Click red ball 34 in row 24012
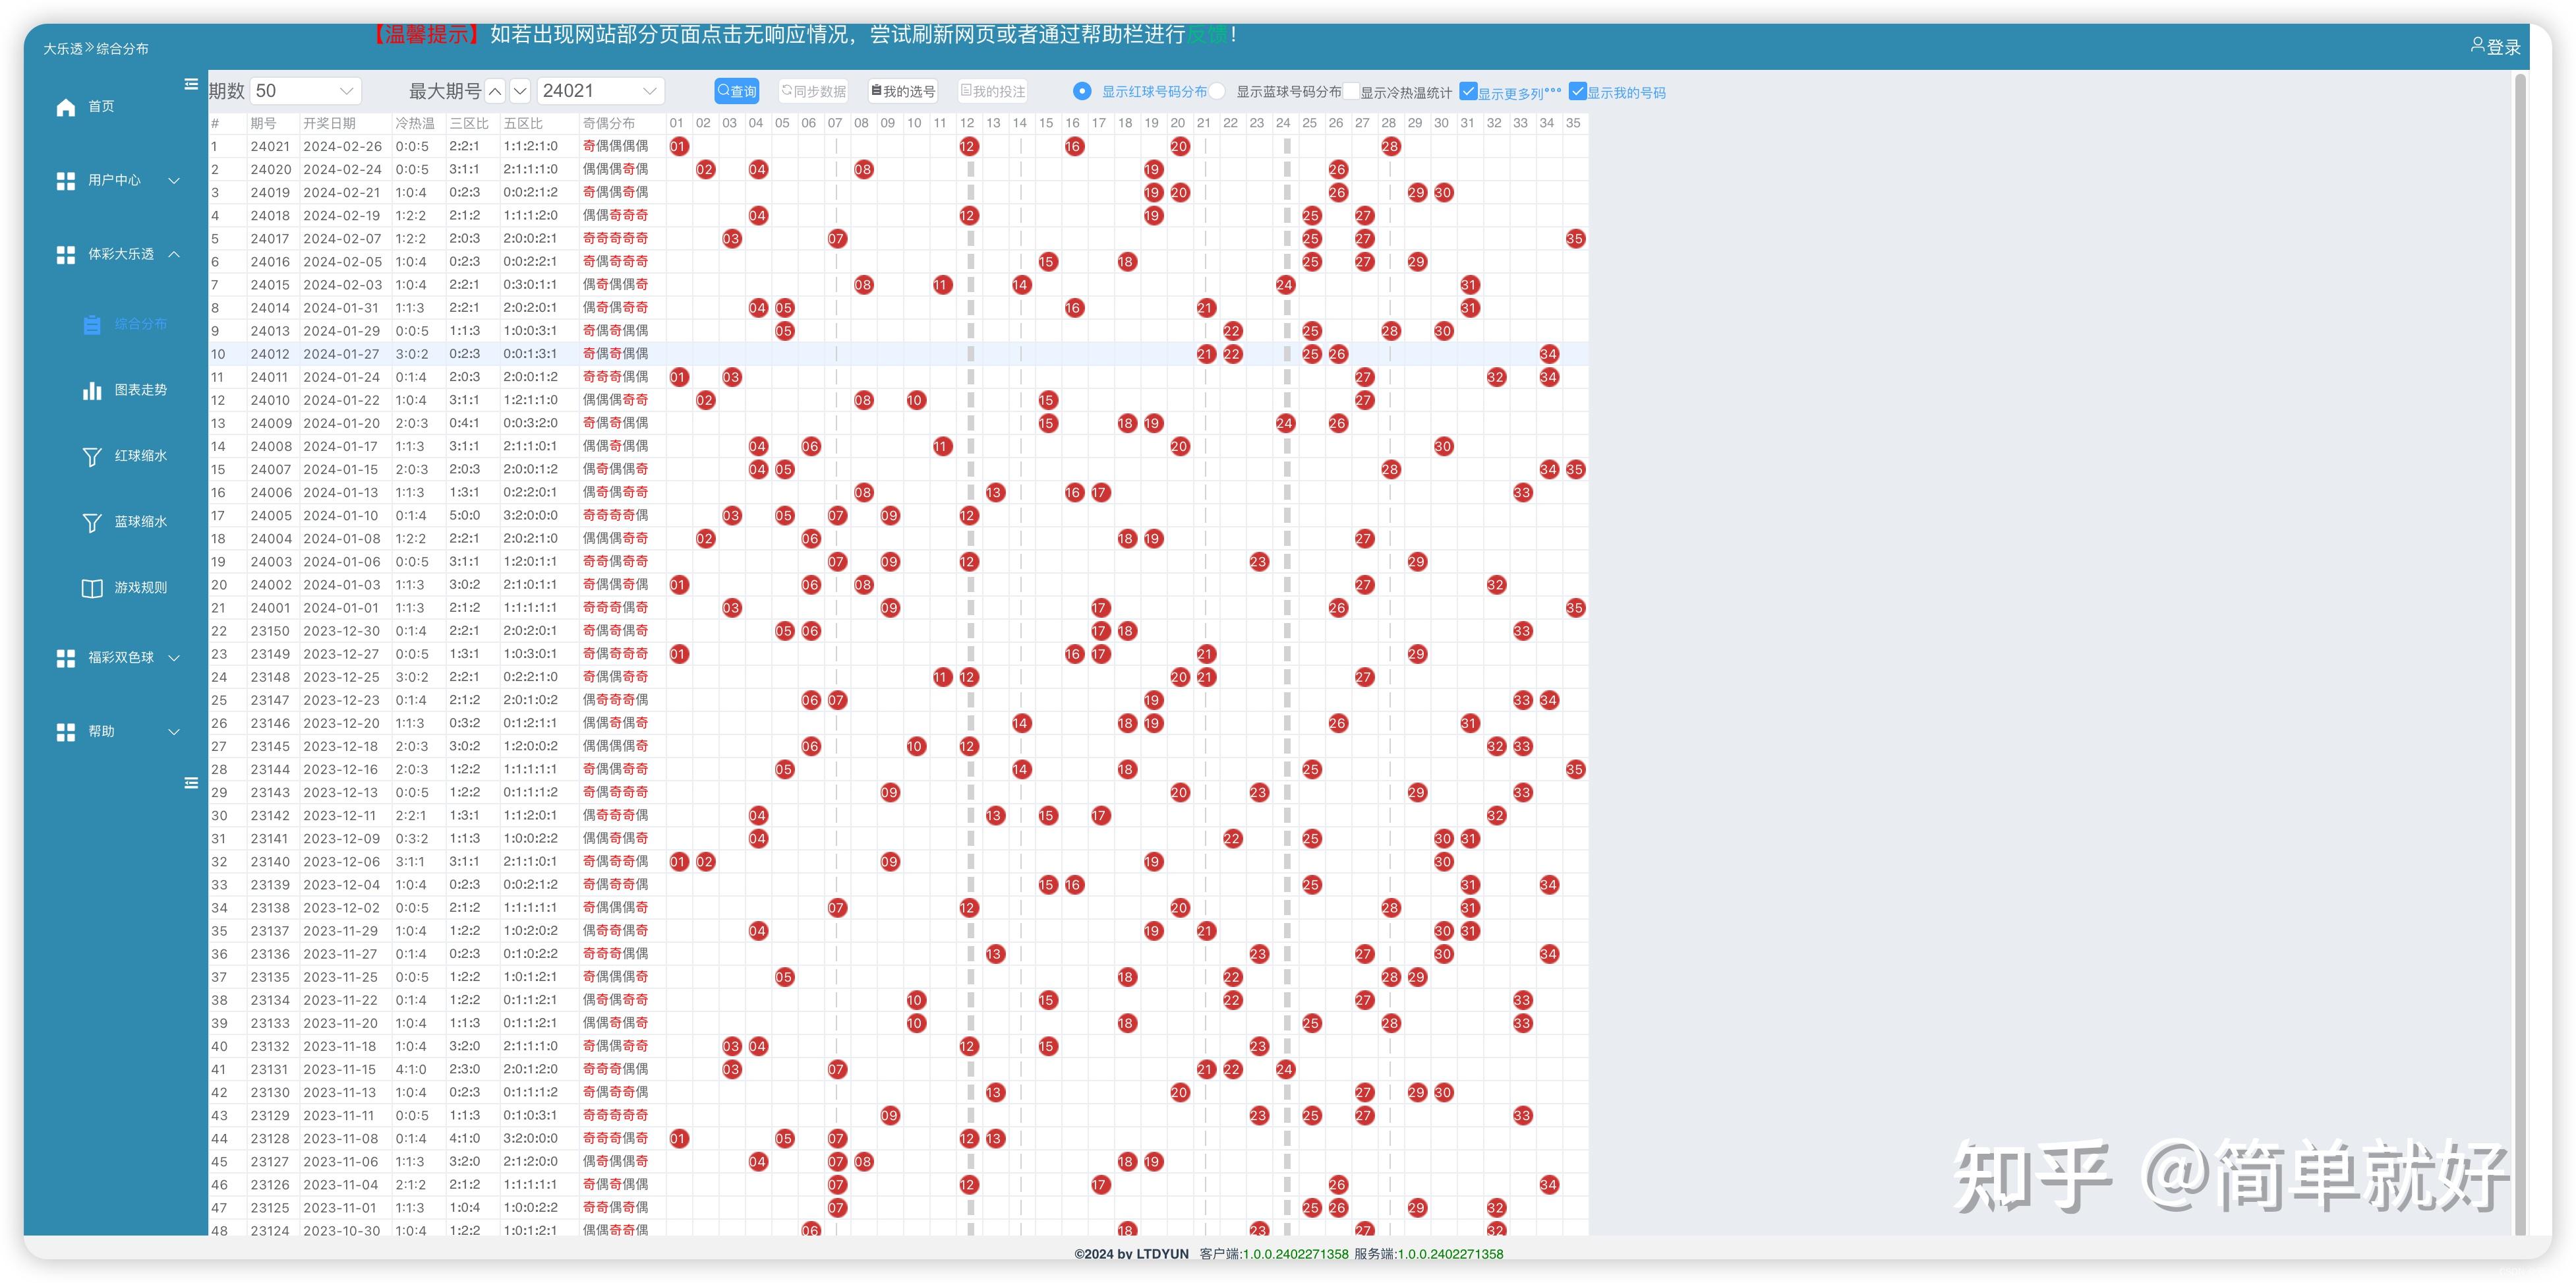This screenshot has width=2576, height=1283. (1548, 354)
